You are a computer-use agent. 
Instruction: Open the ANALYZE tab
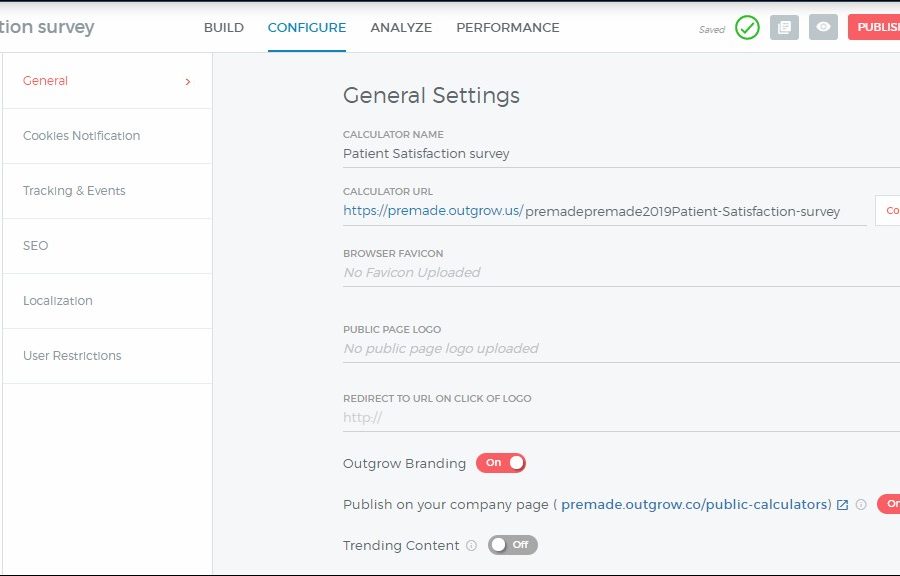(x=401, y=28)
